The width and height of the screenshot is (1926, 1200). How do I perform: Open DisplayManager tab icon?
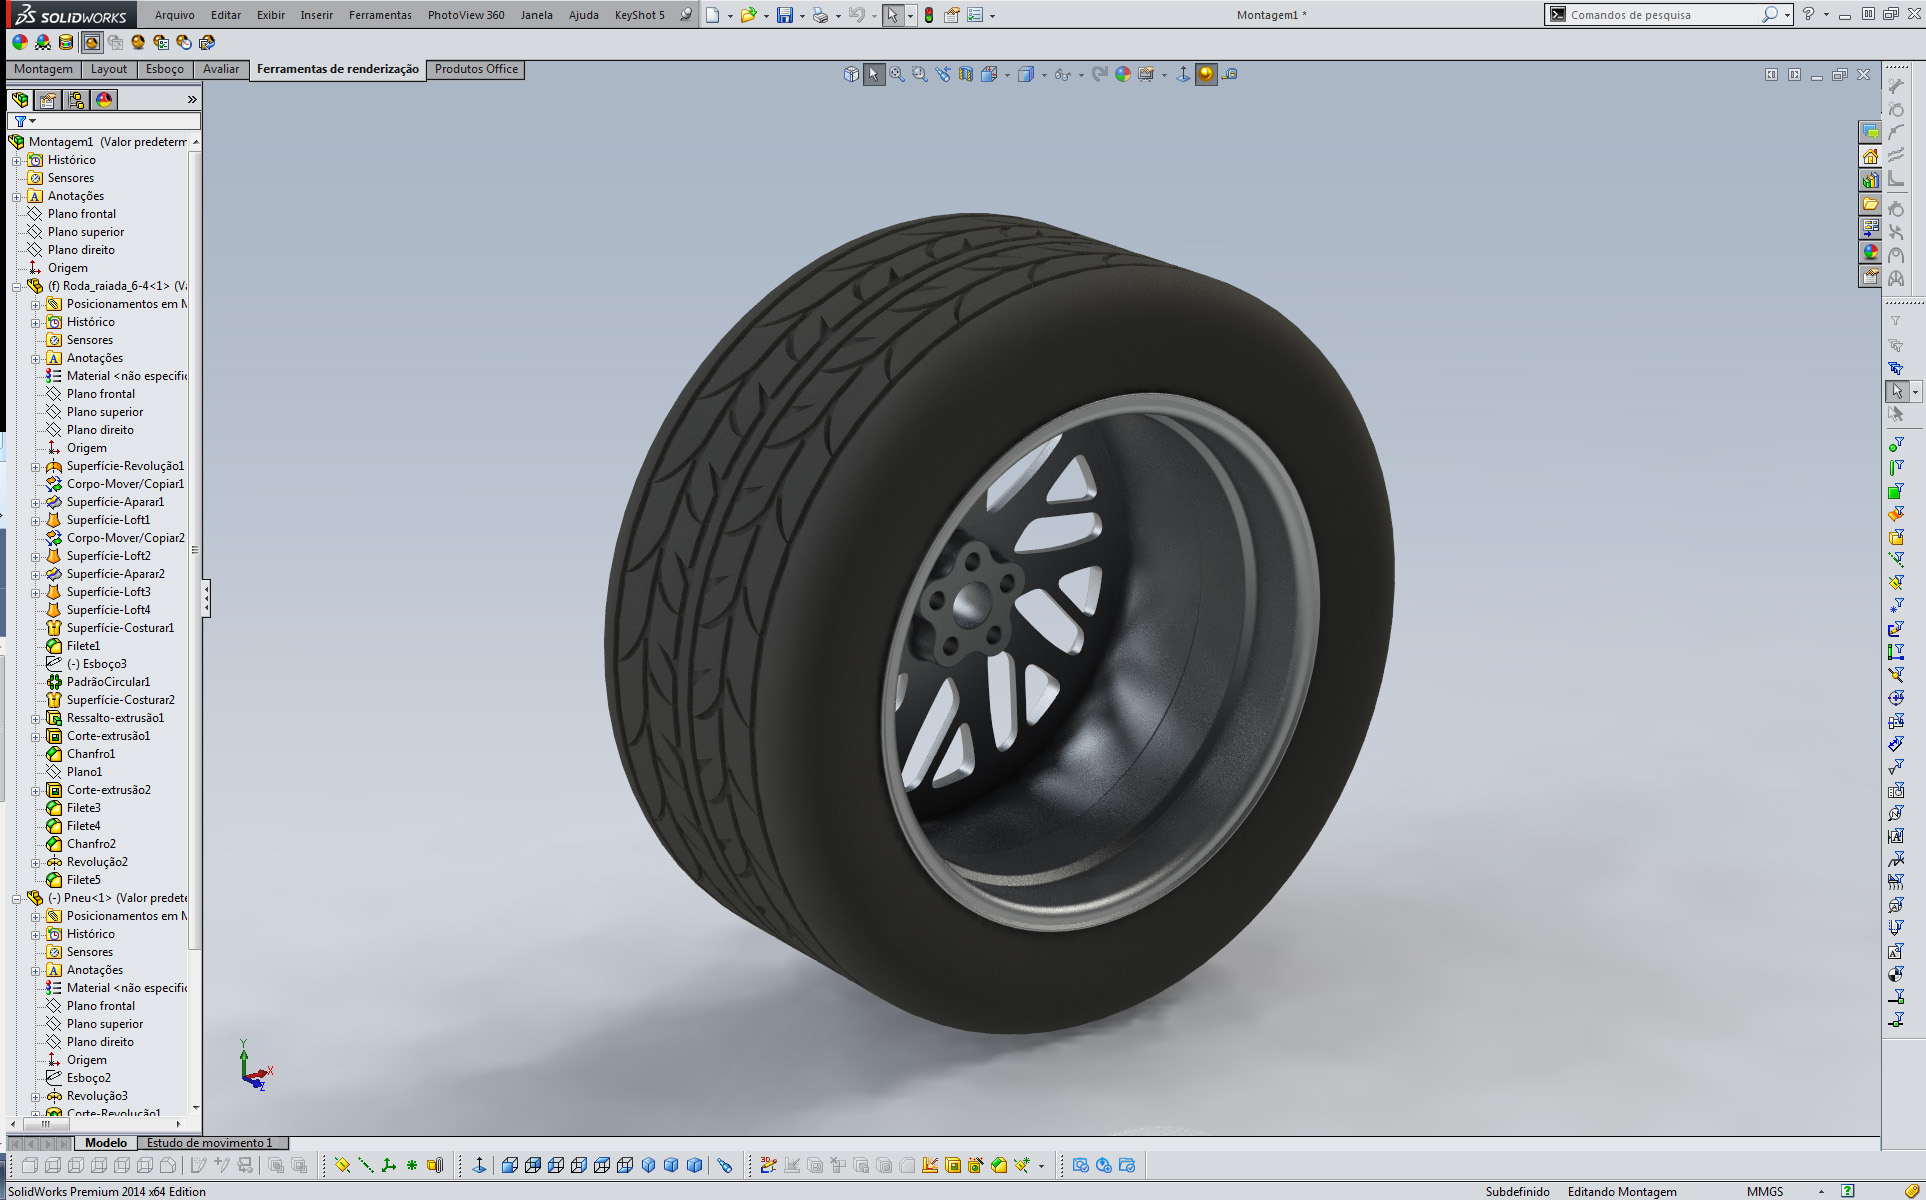tap(104, 100)
